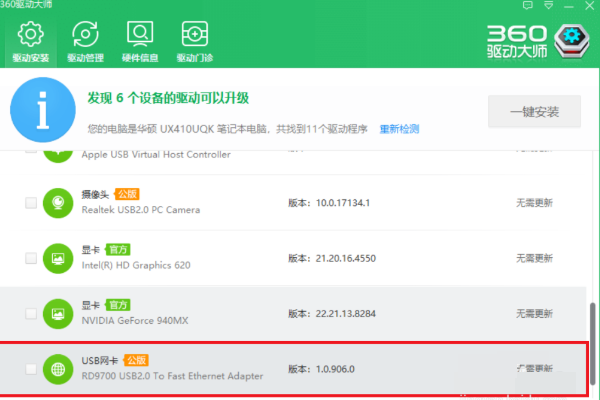The width and height of the screenshot is (600, 400).
Task: Select version text 22.21.13.8284
Action: (x=346, y=314)
